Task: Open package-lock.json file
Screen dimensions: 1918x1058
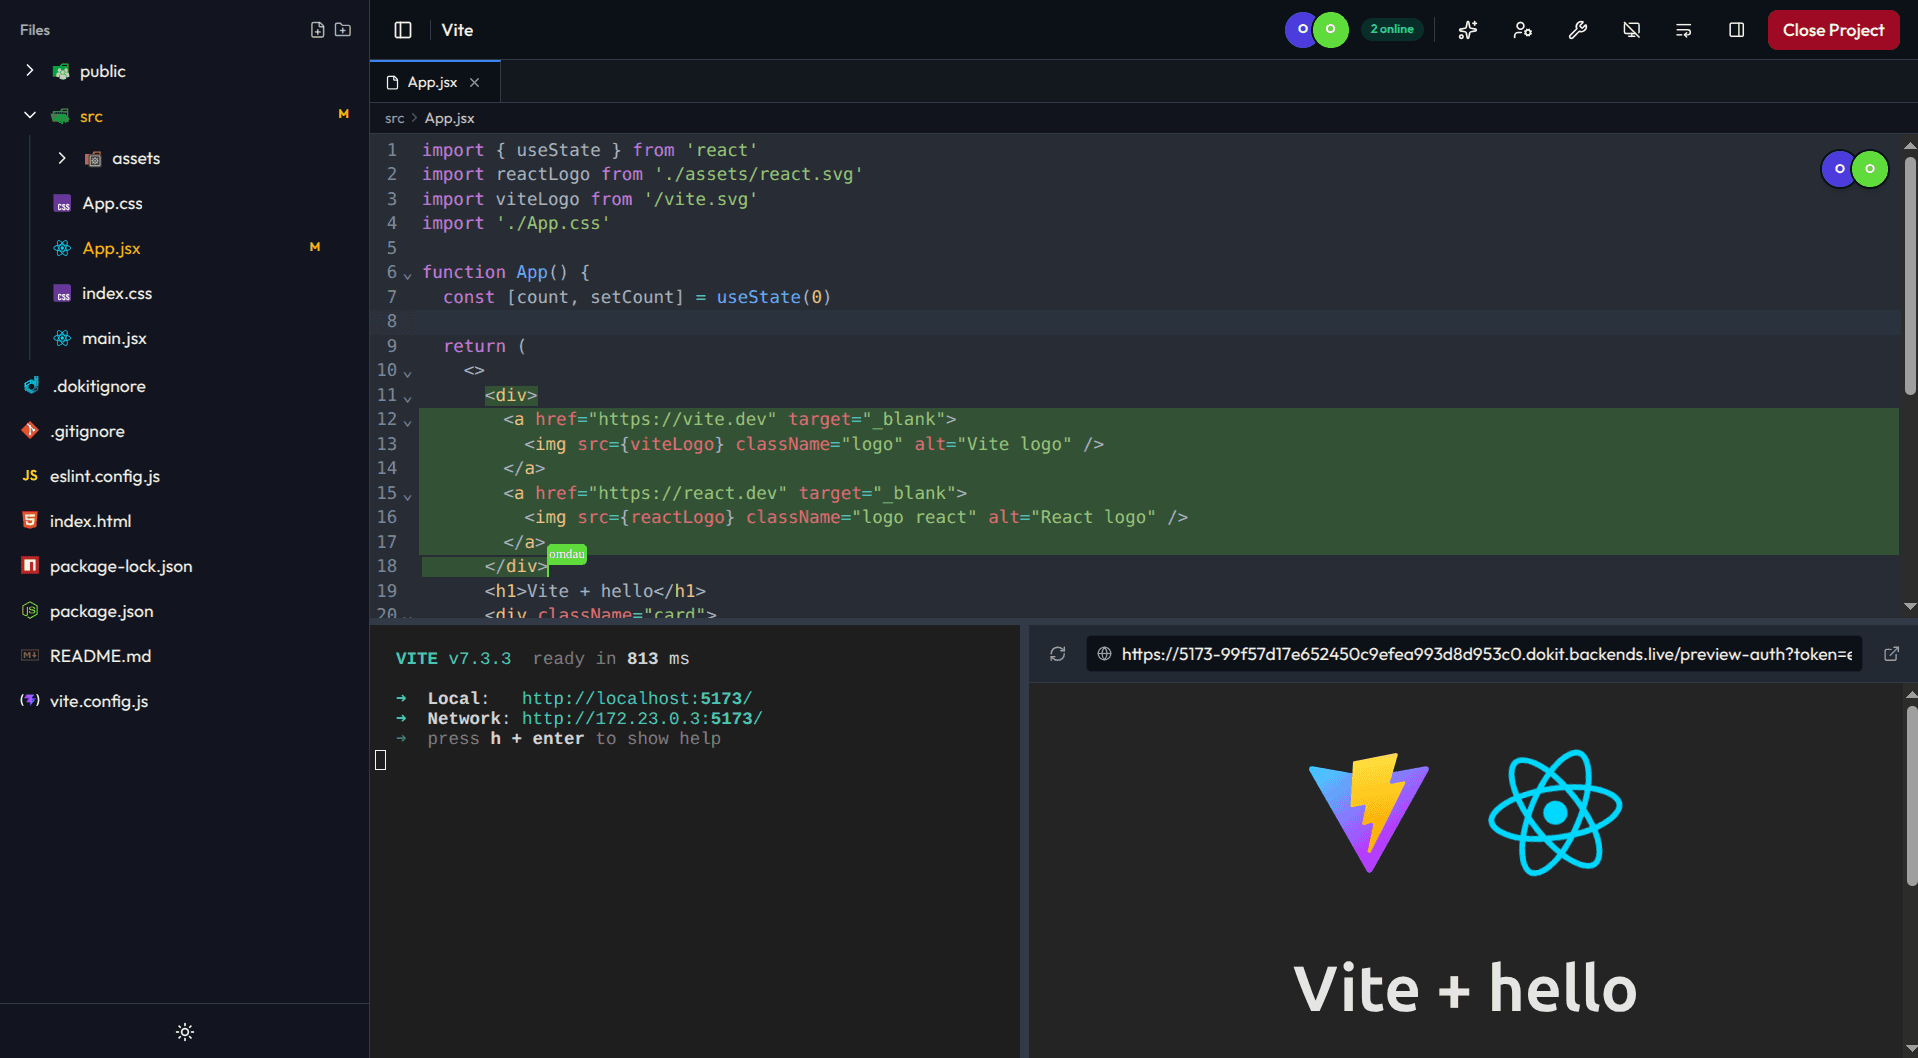Action: point(121,566)
